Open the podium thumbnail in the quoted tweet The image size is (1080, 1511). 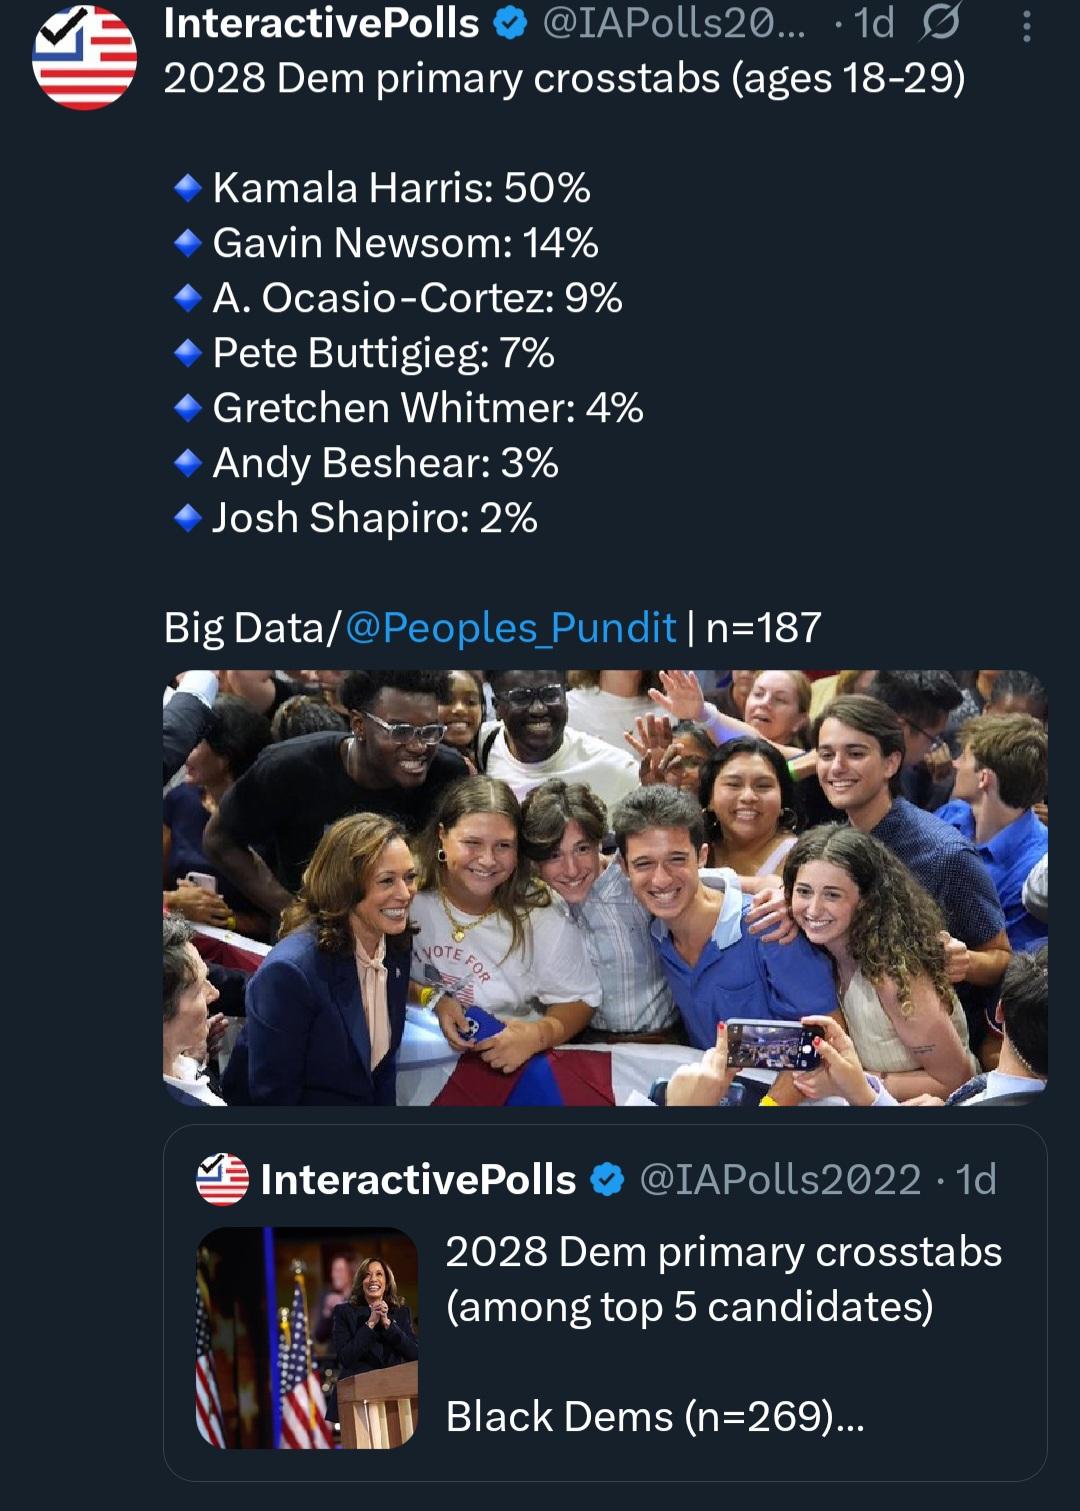tap(307, 1338)
